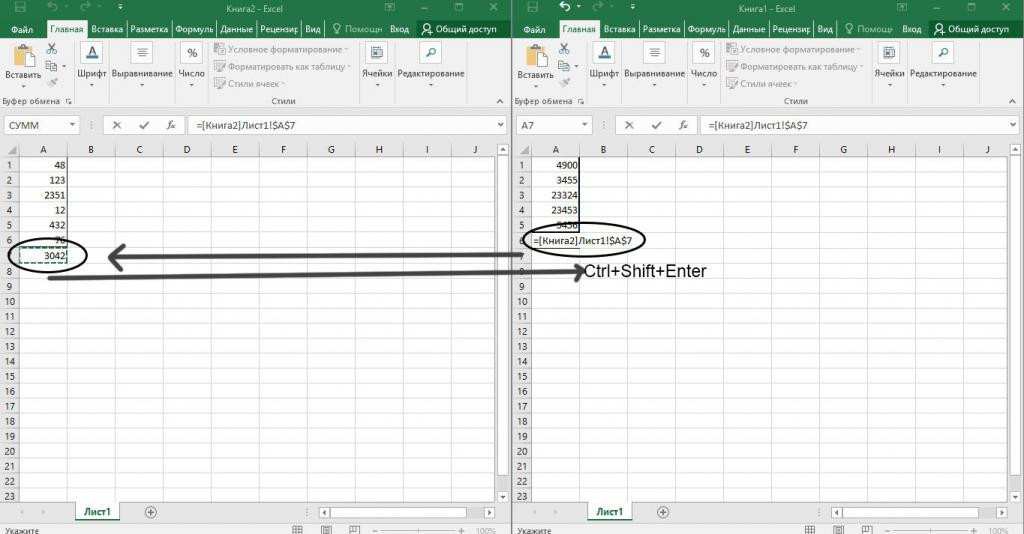This screenshot has height=534, width=1024.
Task: Select the Лист1 sheet tab in left workbook
Action: click(x=97, y=512)
